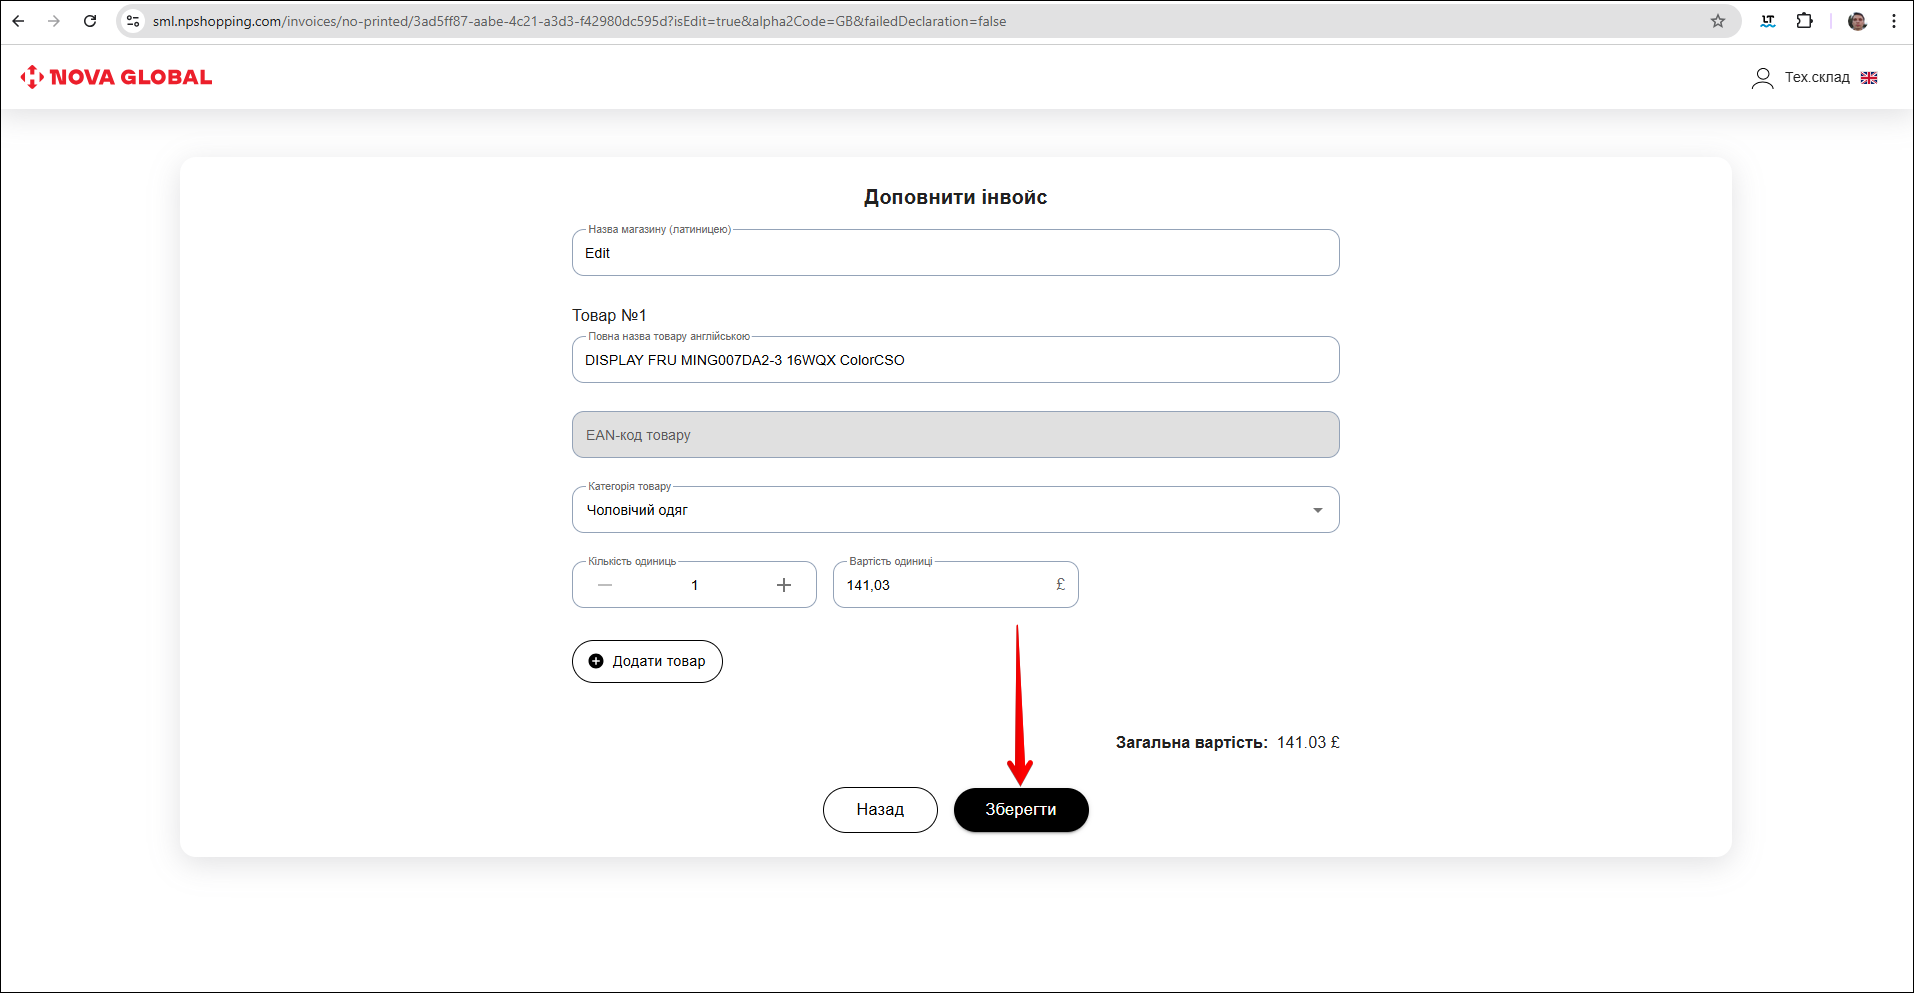The image size is (1914, 993).
Task: Open the Chrome profile avatar
Action: [x=1857, y=21]
